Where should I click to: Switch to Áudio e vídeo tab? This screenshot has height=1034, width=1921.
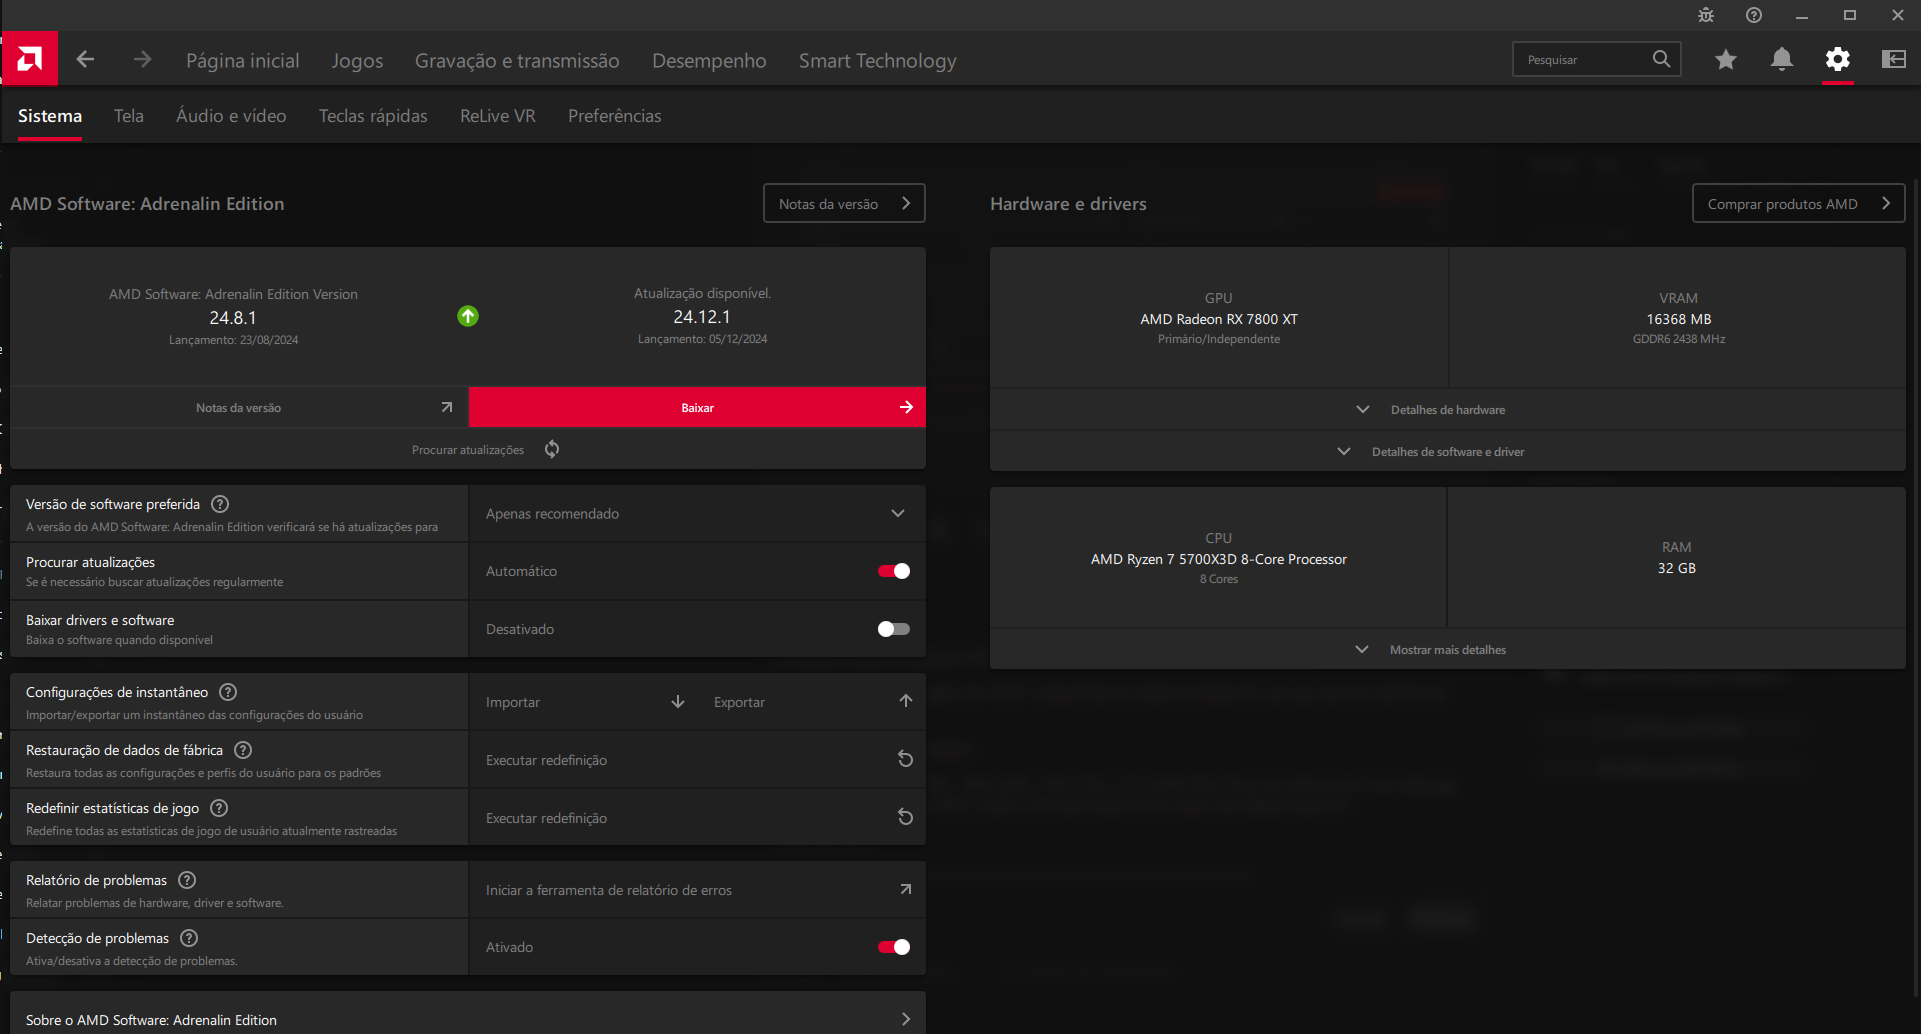coord(231,116)
